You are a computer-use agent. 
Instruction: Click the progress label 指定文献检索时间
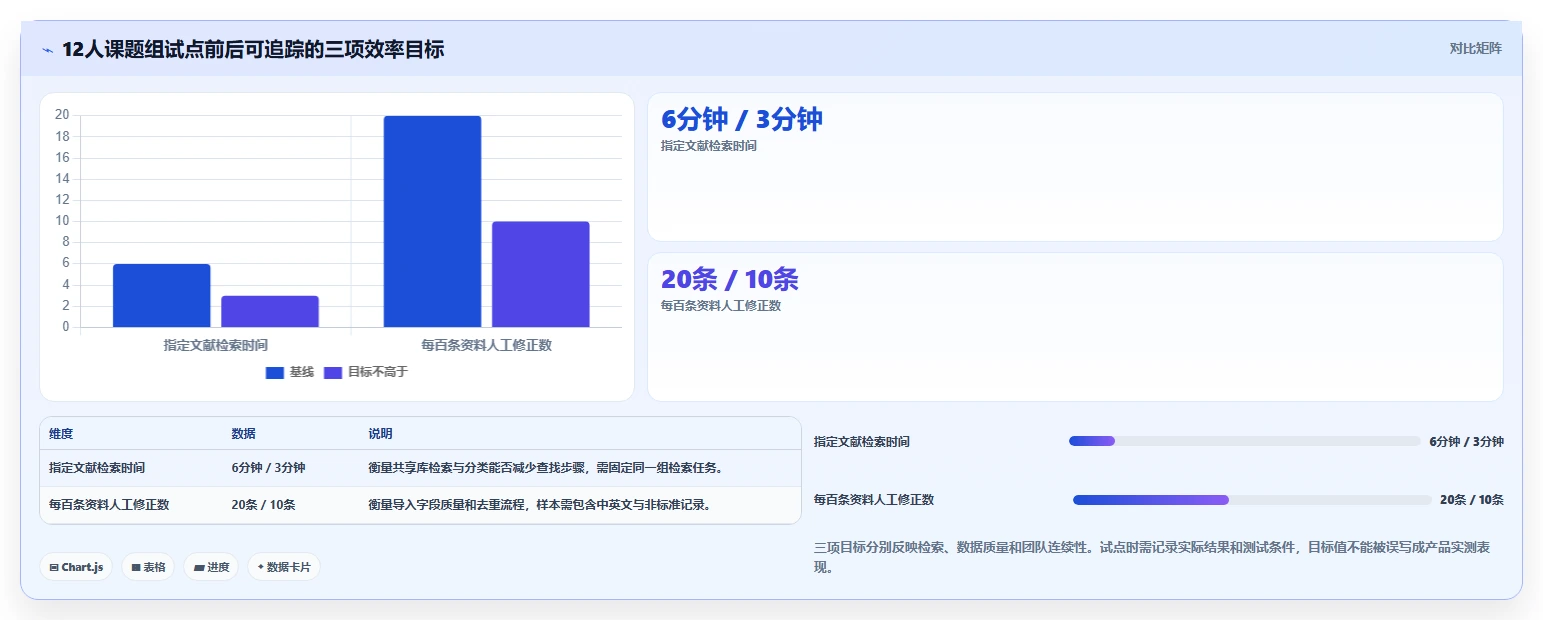862,442
